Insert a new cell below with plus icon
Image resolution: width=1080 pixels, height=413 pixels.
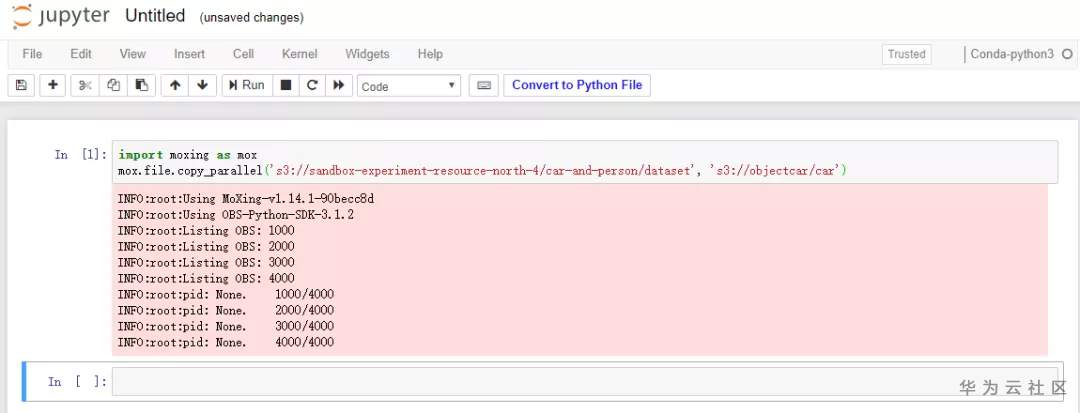coord(53,86)
